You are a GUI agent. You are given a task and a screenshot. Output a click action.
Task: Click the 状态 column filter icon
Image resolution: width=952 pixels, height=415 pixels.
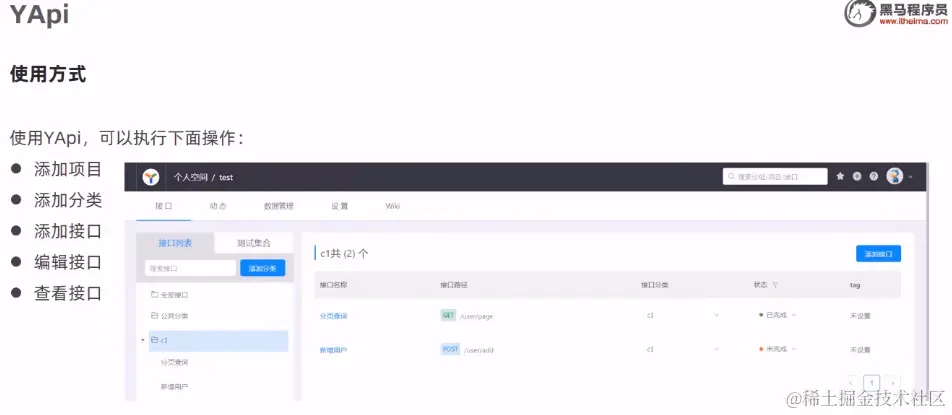point(775,285)
